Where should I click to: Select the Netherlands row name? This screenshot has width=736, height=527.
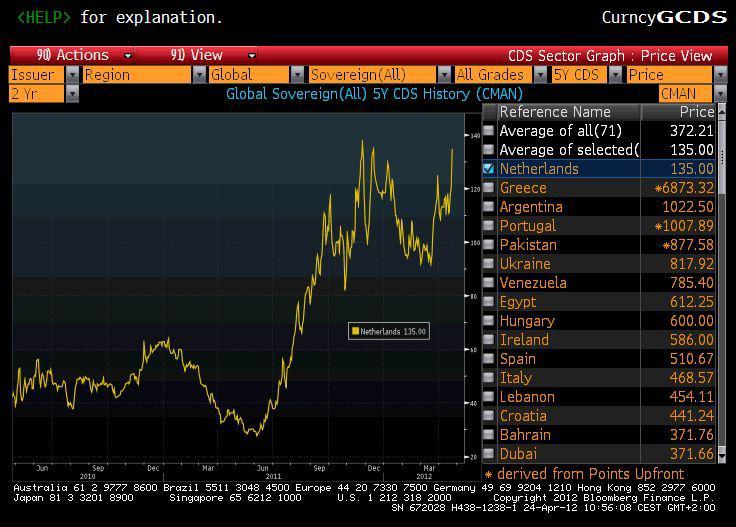click(539, 168)
